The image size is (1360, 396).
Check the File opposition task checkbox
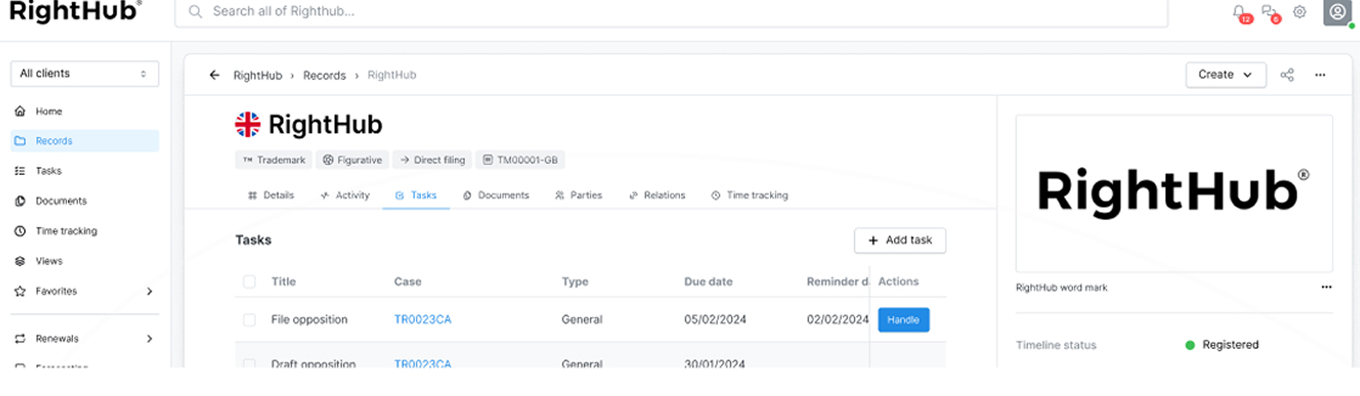click(250, 320)
